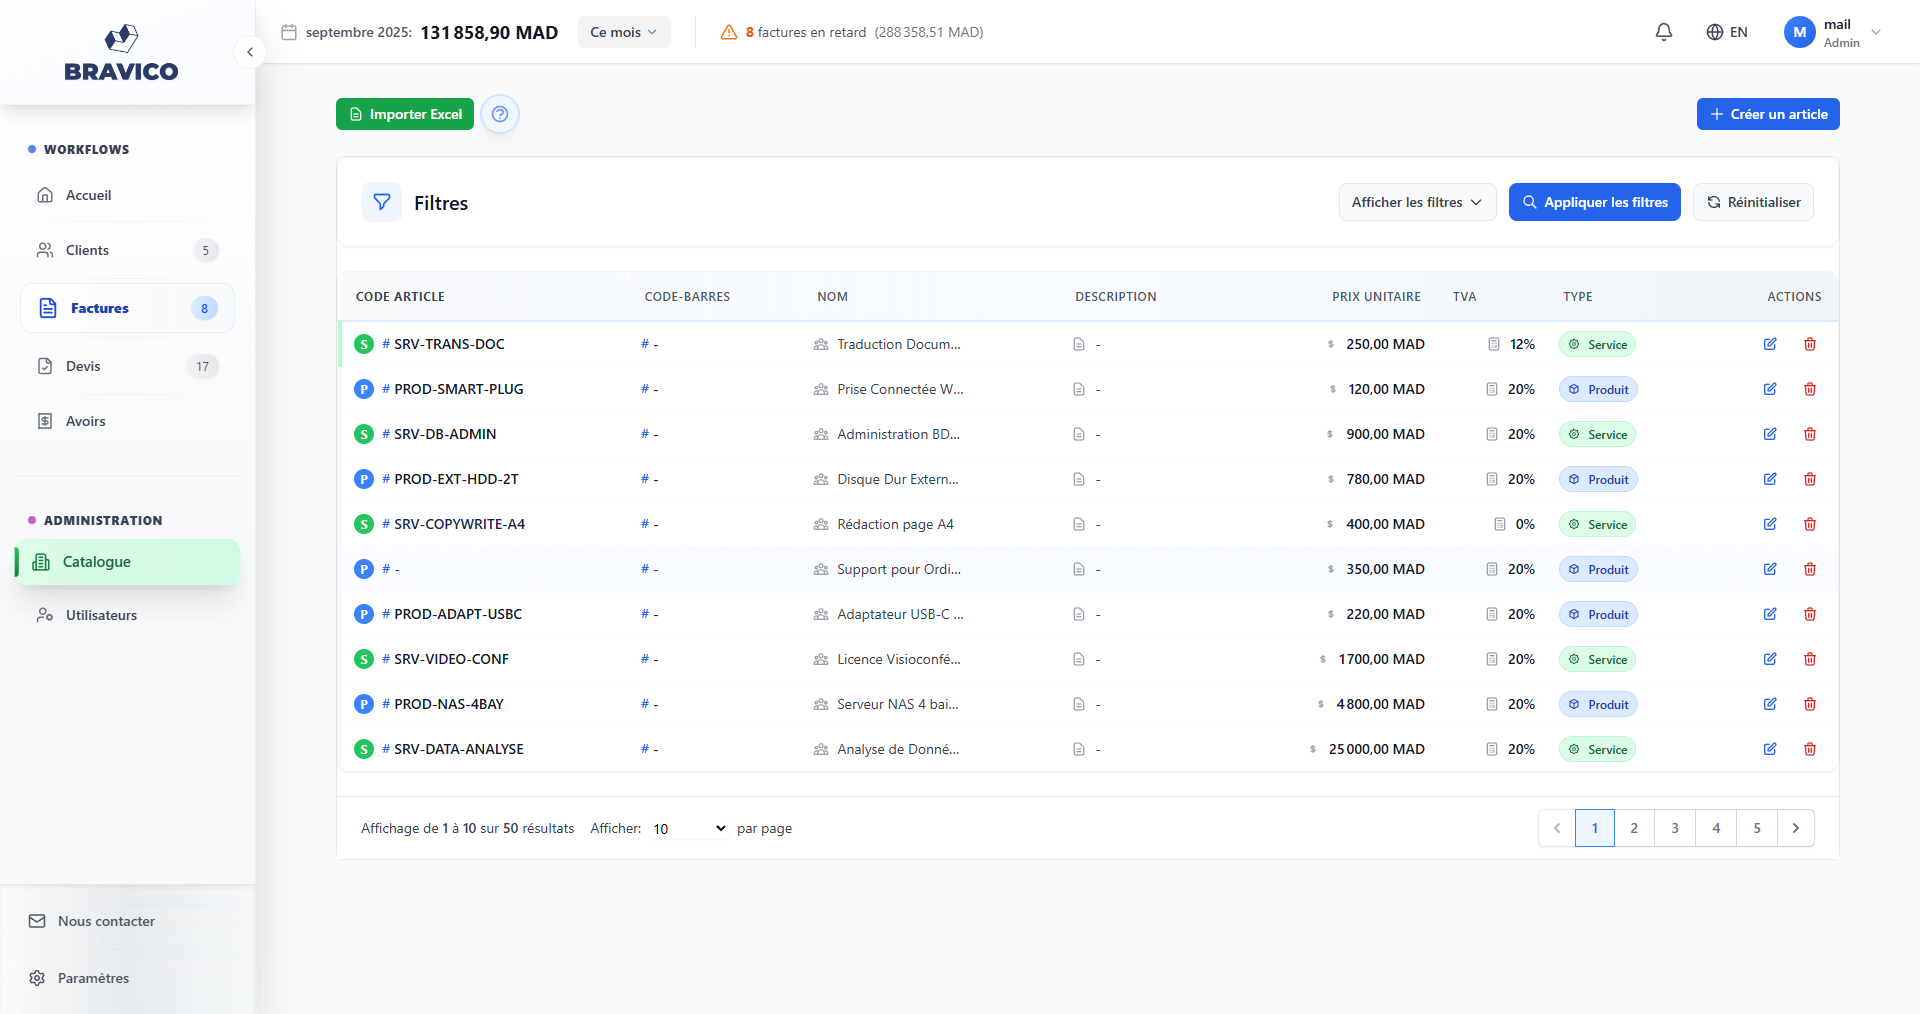Expand Afficher les filtres dropdown
The image size is (1920, 1014).
(x=1417, y=202)
